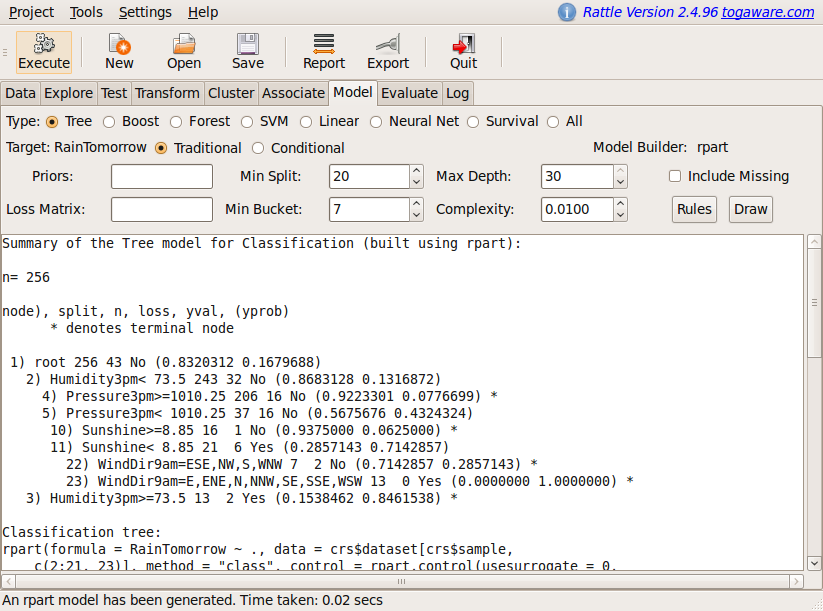Open a project with the Open icon

pos(183,50)
